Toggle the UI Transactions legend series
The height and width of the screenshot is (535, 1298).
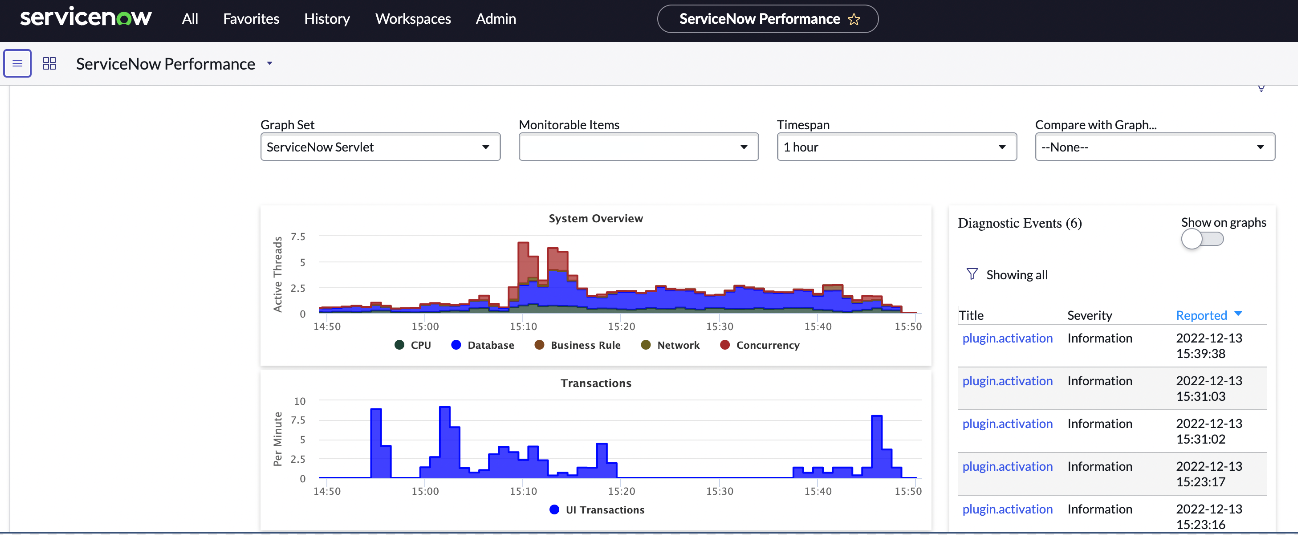(596, 510)
